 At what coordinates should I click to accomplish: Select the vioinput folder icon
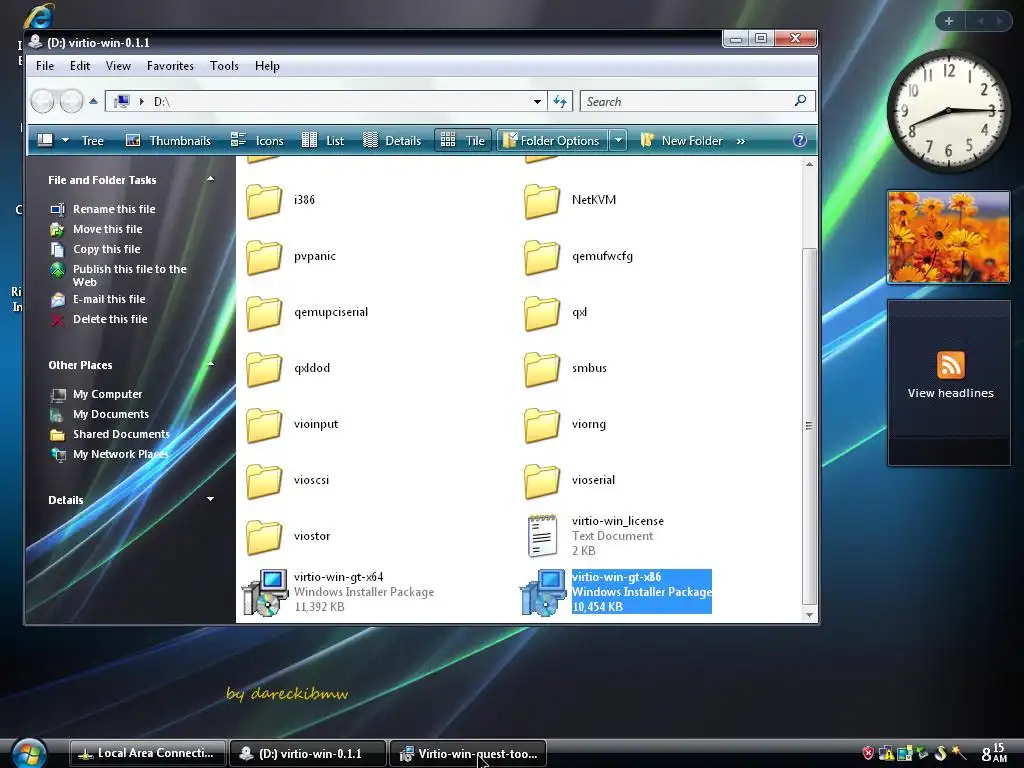tap(264, 425)
